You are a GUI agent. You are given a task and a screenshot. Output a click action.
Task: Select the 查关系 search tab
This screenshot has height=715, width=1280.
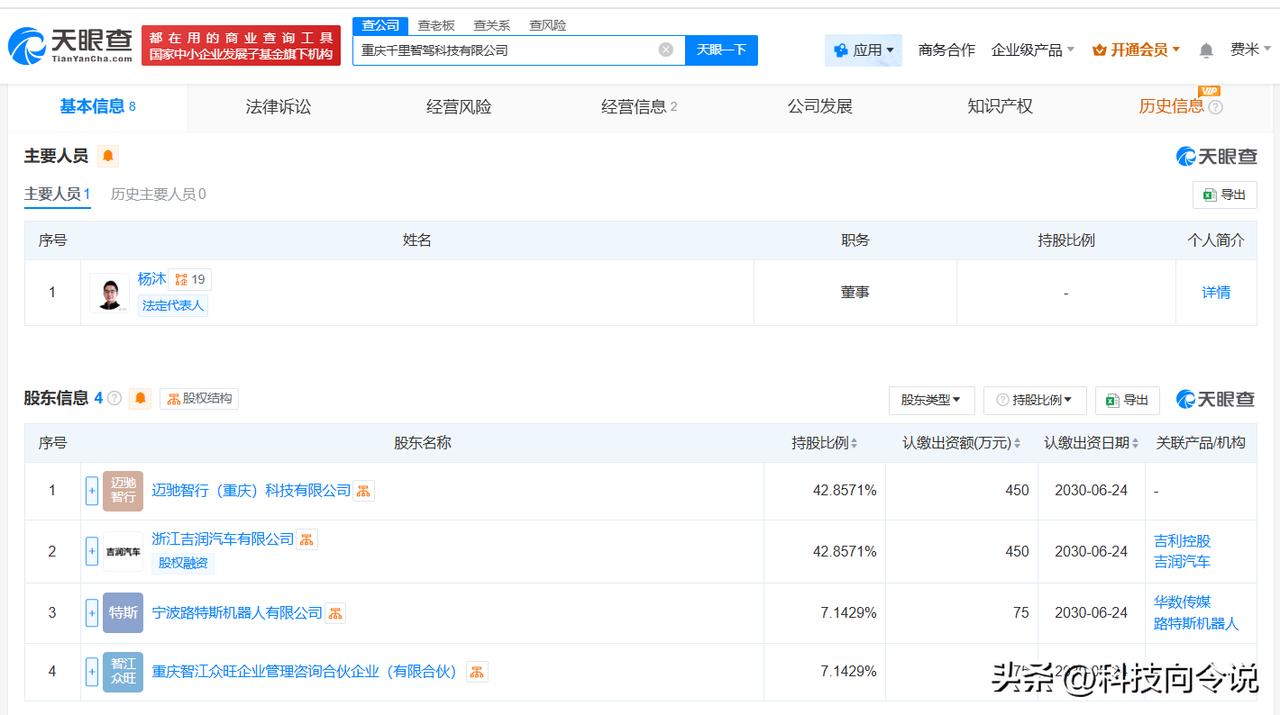pyautogui.click(x=492, y=25)
